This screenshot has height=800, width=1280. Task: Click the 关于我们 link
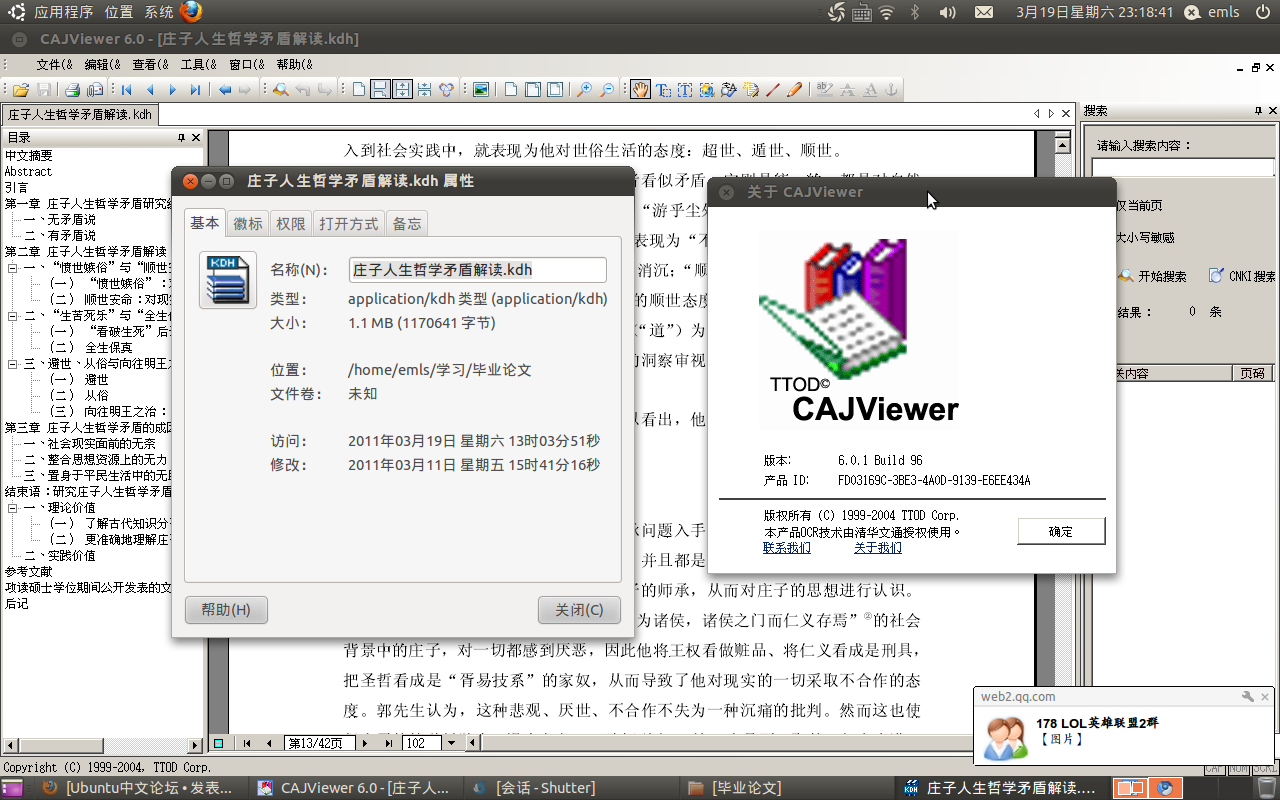(878, 547)
